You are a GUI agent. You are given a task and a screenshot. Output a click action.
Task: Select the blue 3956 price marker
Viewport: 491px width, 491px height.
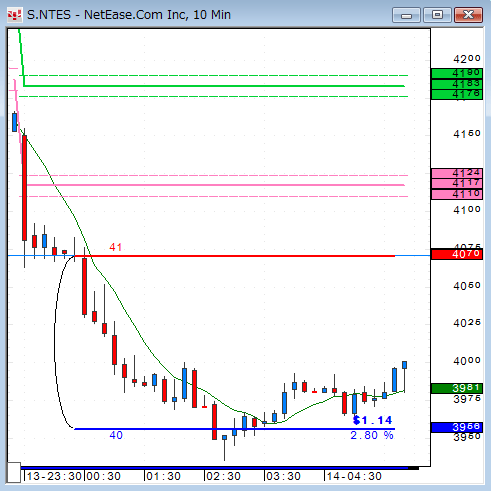click(x=457, y=427)
